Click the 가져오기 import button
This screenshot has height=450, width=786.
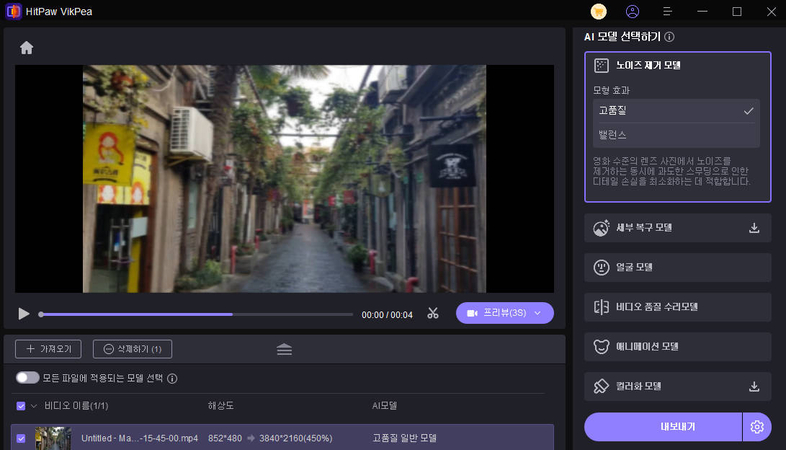click(x=46, y=349)
